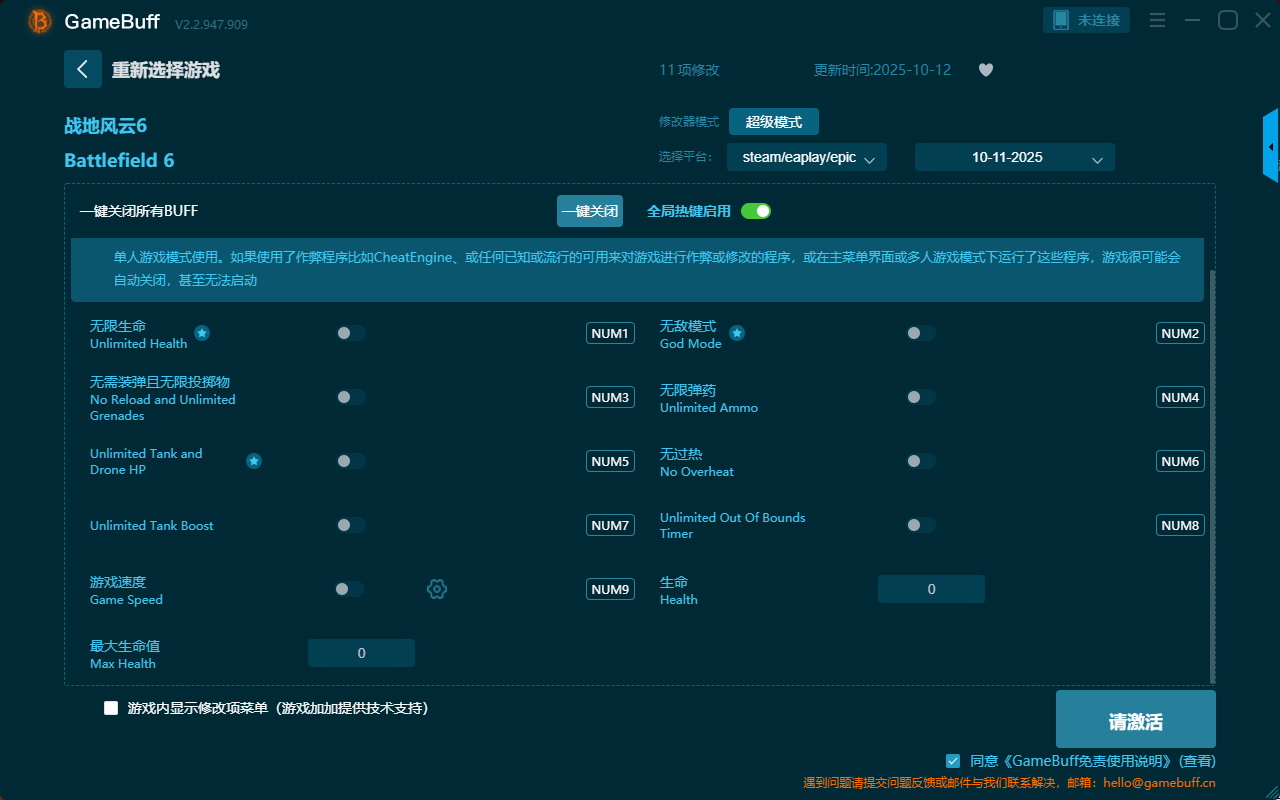Screen dimensions: 1280x800
Task: Click the Max Health value field
Action: [x=361, y=653]
